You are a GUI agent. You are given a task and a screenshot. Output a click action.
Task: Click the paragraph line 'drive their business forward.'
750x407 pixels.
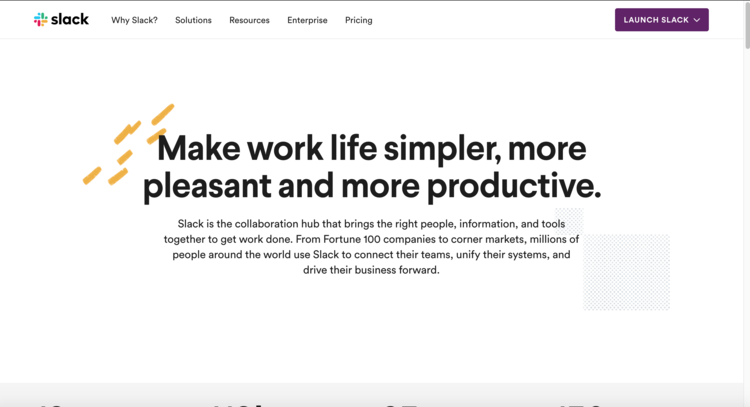371,270
